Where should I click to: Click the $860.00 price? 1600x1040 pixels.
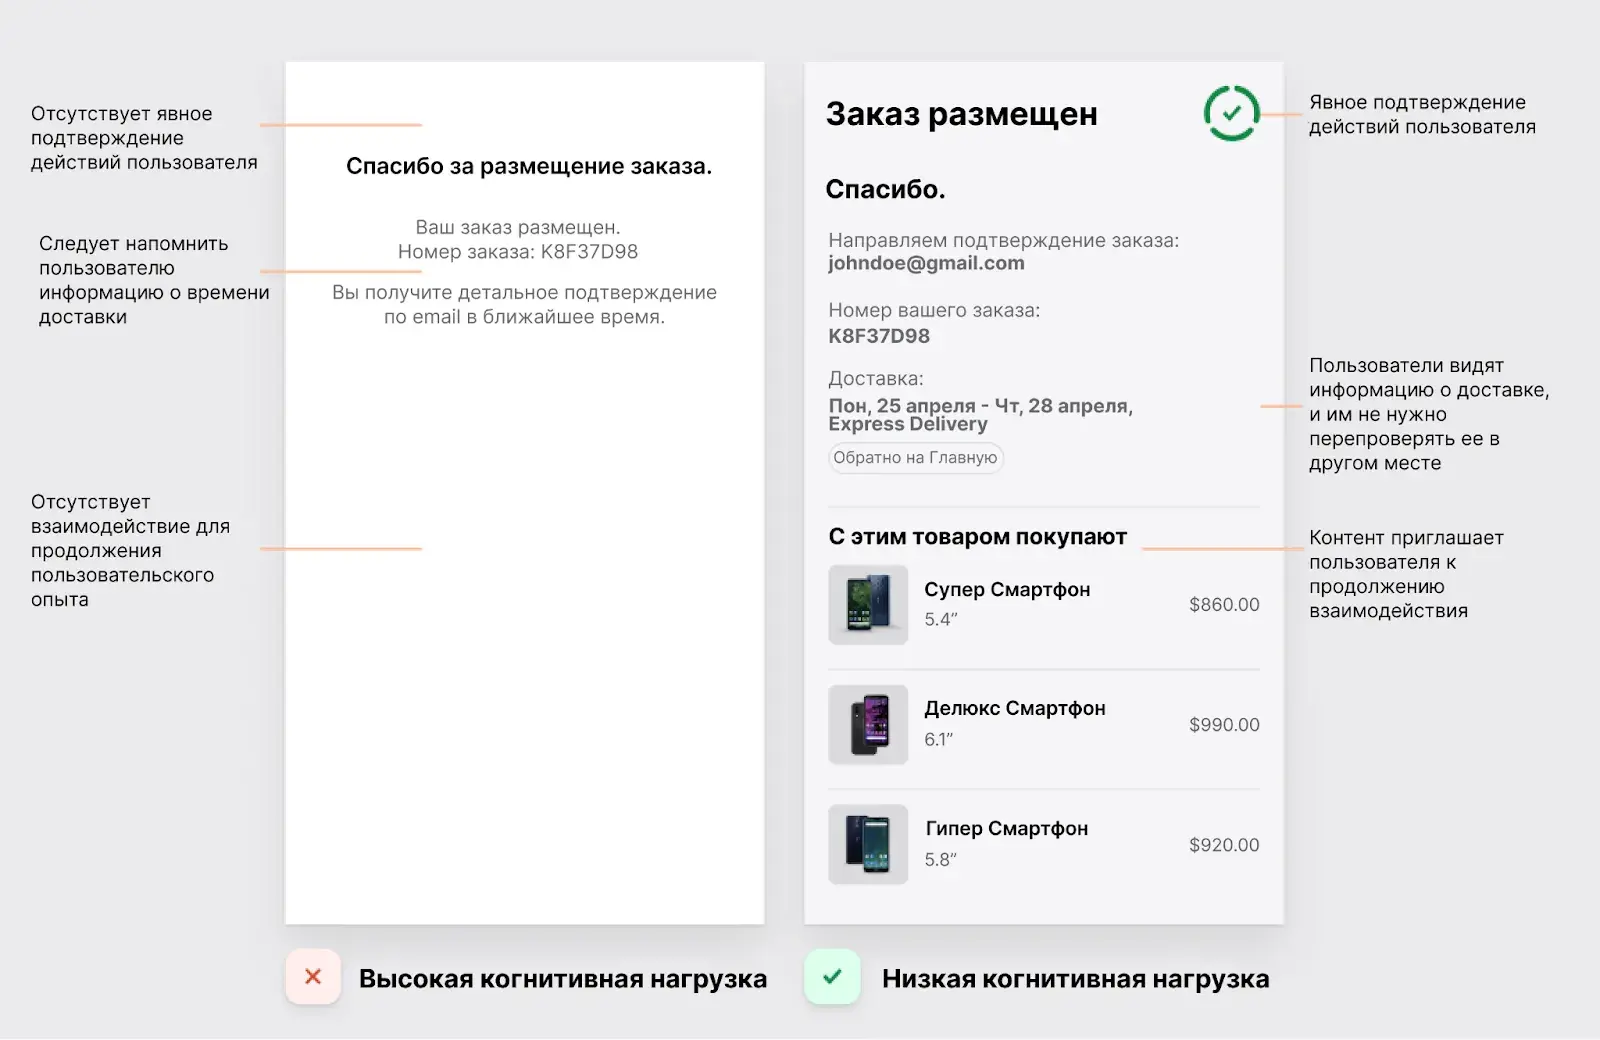1224,605
